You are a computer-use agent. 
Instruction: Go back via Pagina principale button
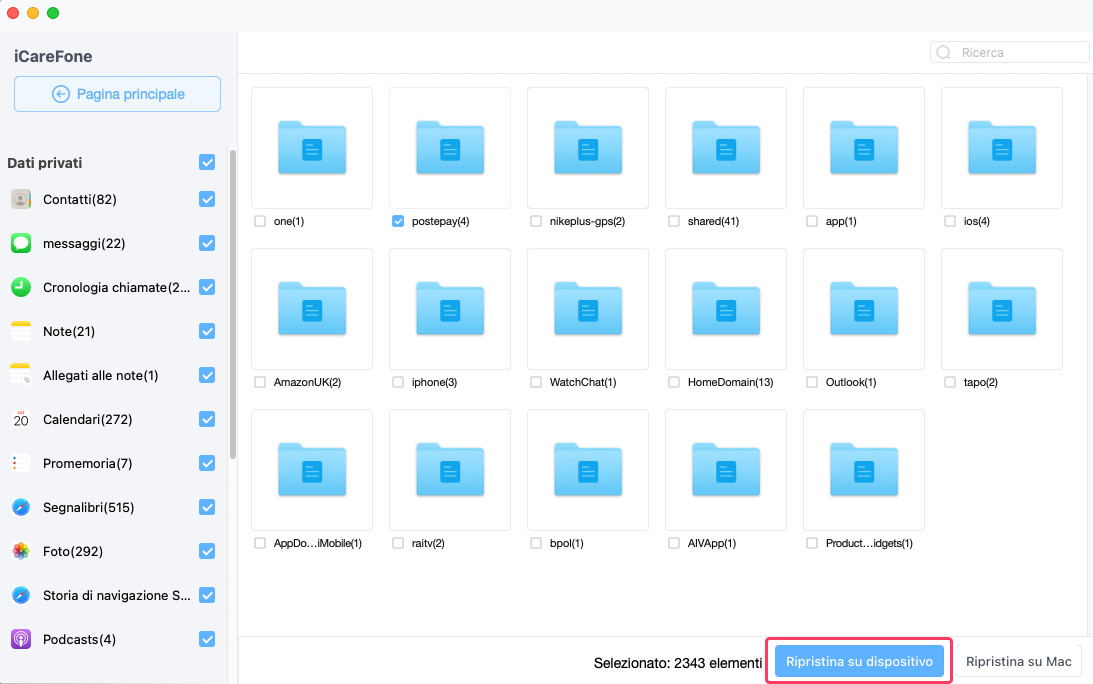(x=117, y=94)
